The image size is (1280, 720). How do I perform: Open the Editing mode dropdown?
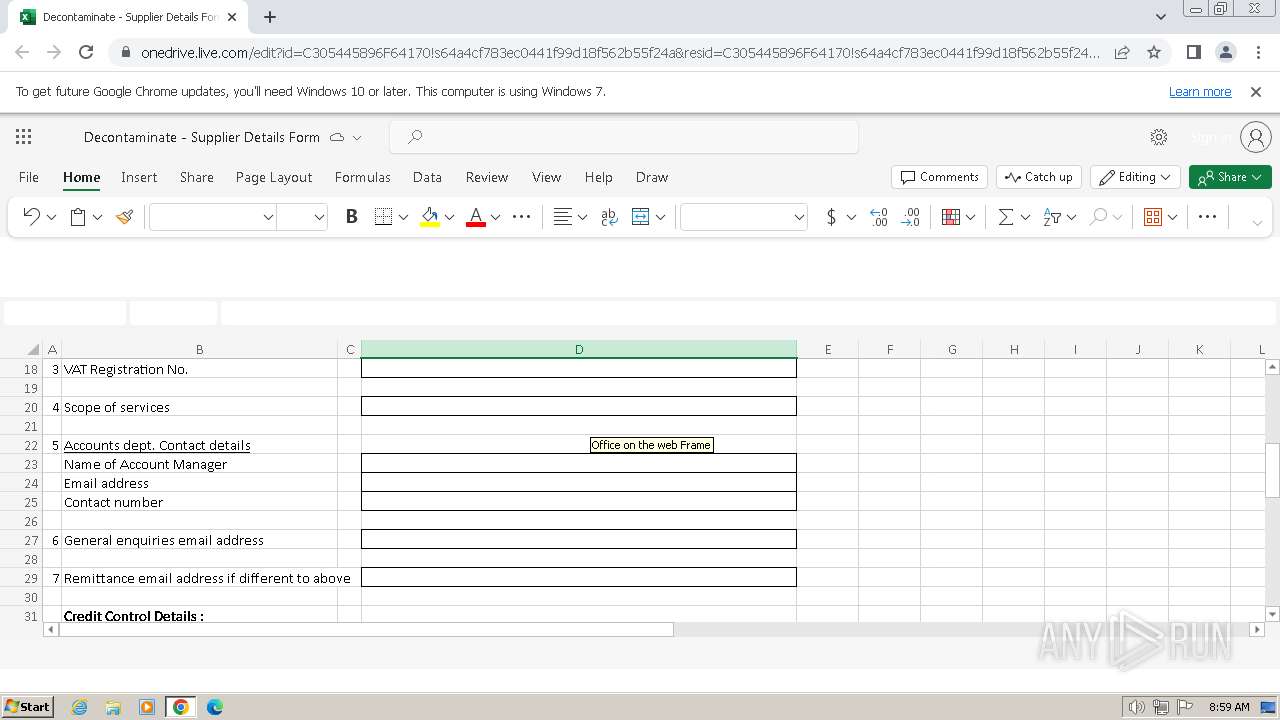(1135, 177)
